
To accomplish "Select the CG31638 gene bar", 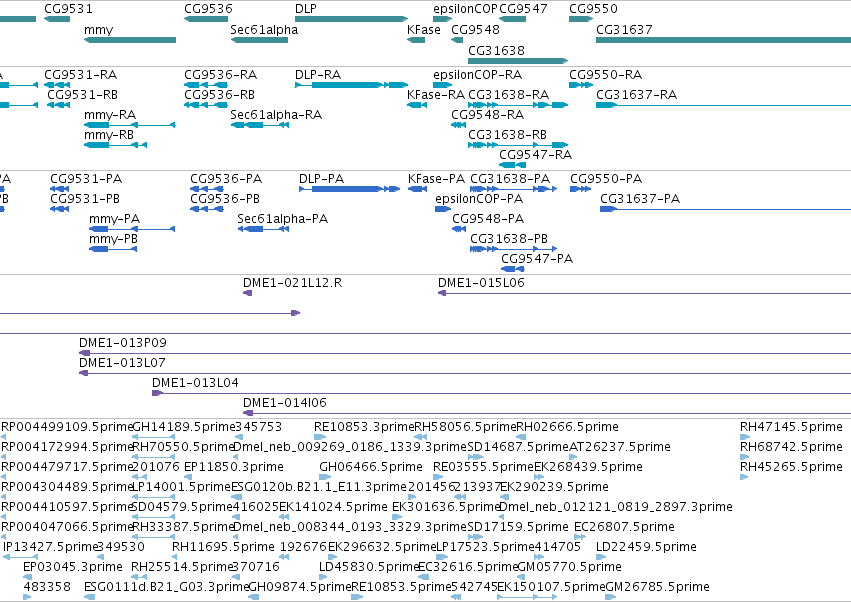I will (518, 61).
